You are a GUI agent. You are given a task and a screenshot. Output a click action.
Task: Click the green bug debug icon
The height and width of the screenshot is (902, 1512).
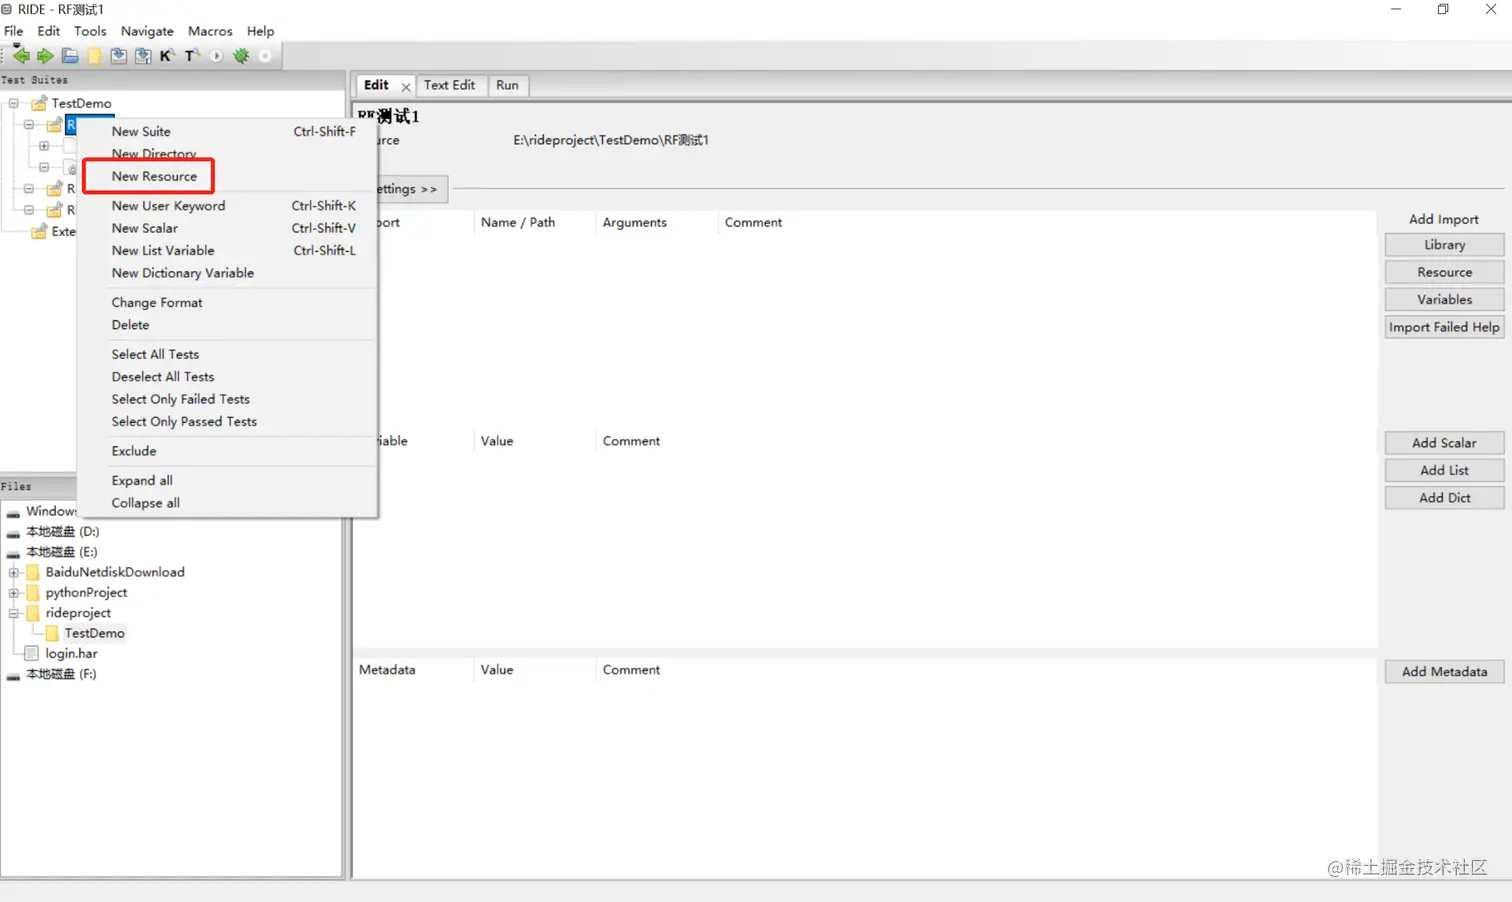pos(241,56)
